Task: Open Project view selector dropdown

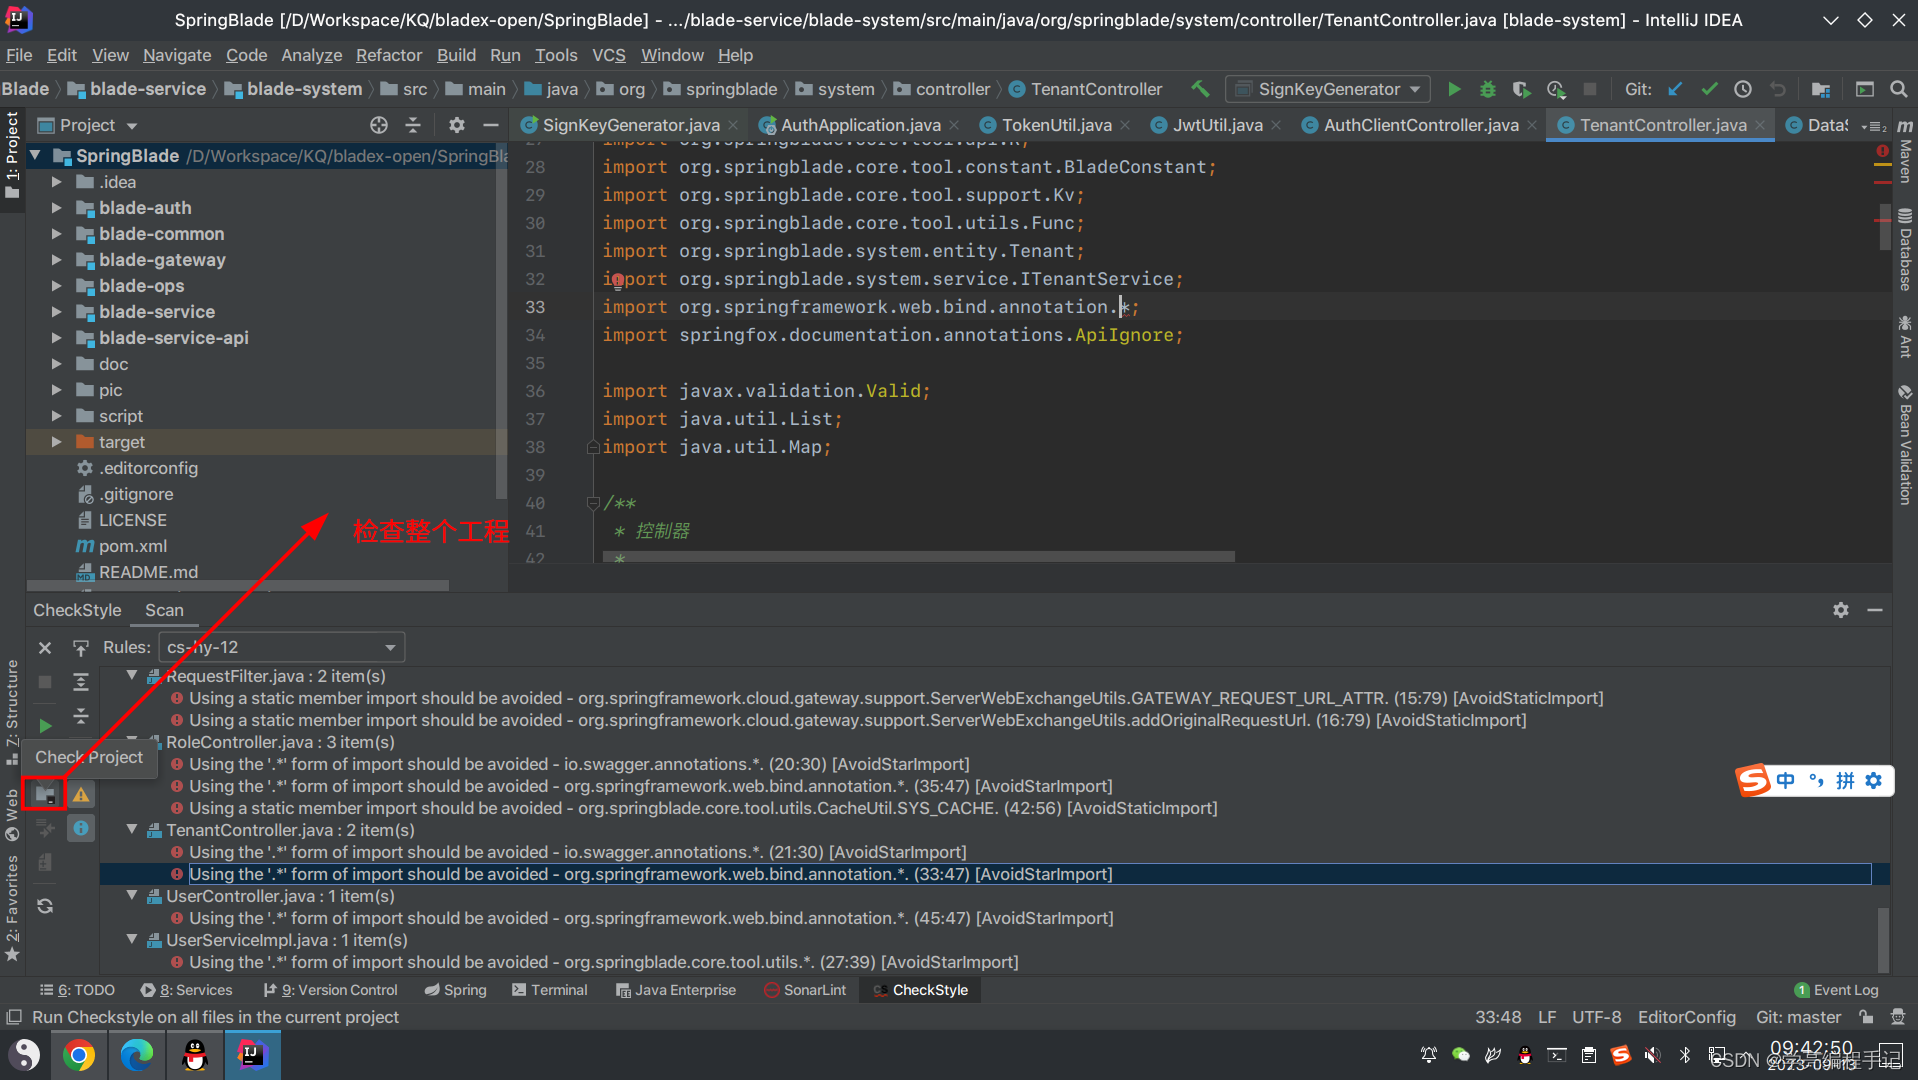Action: click(88, 125)
